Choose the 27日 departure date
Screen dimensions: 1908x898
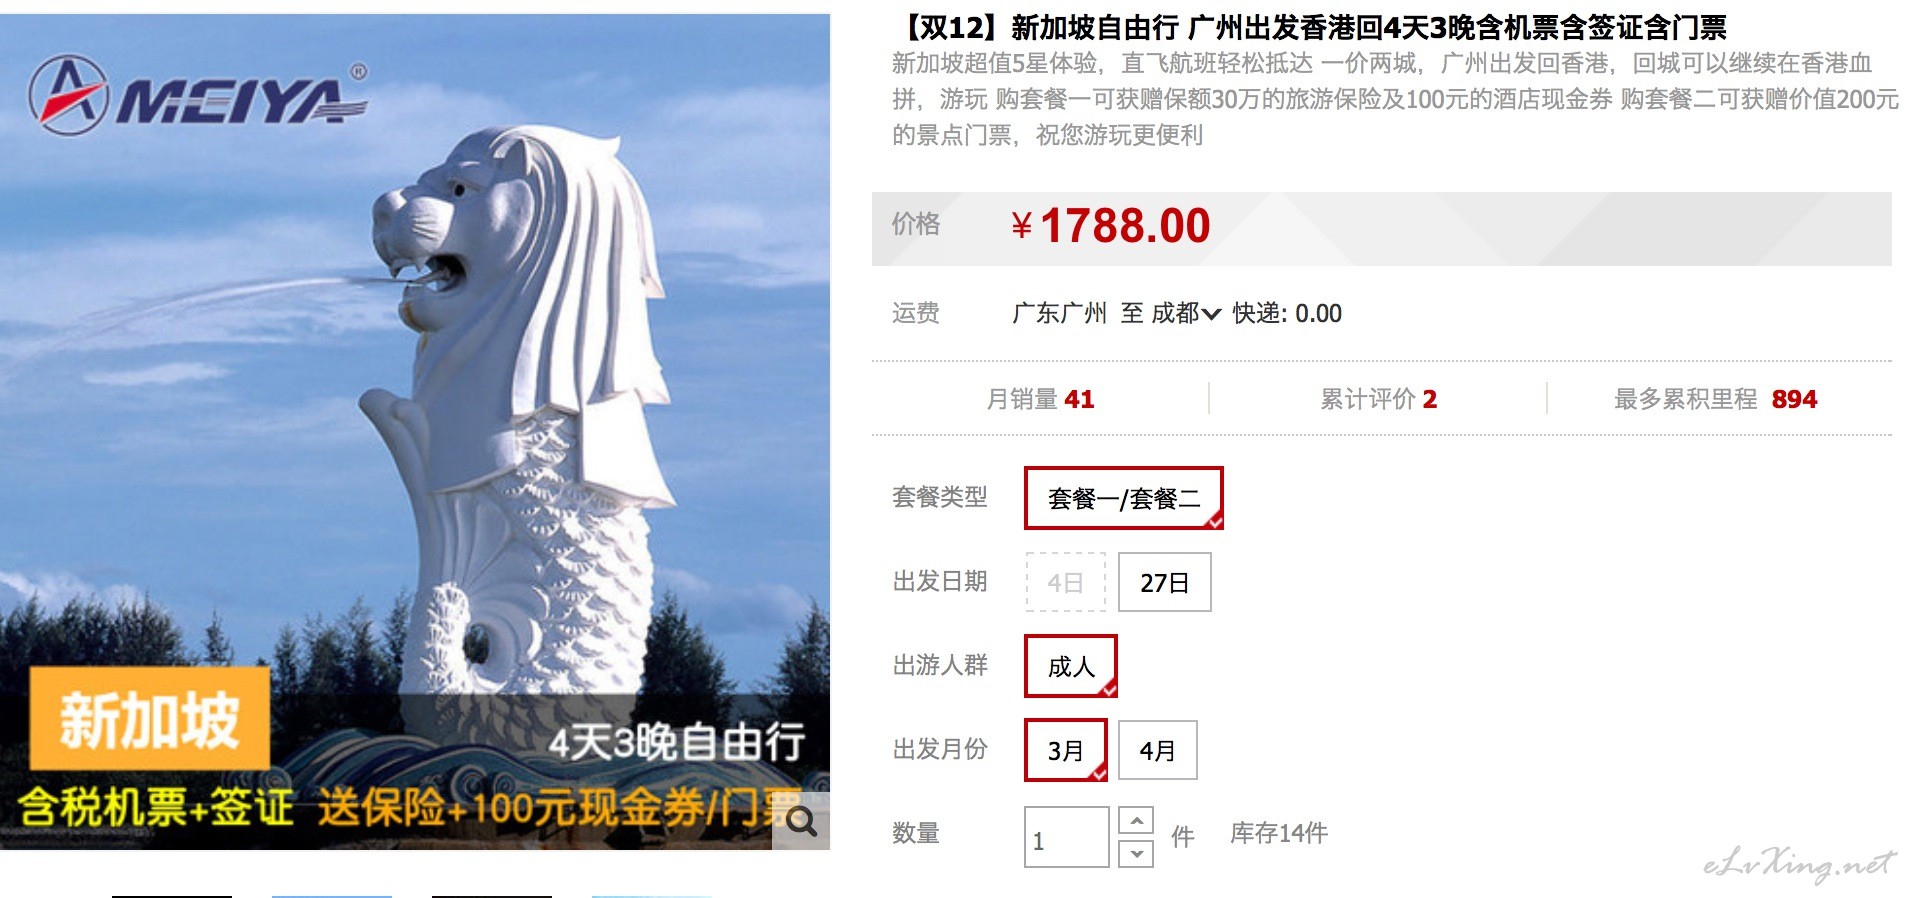(1164, 582)
